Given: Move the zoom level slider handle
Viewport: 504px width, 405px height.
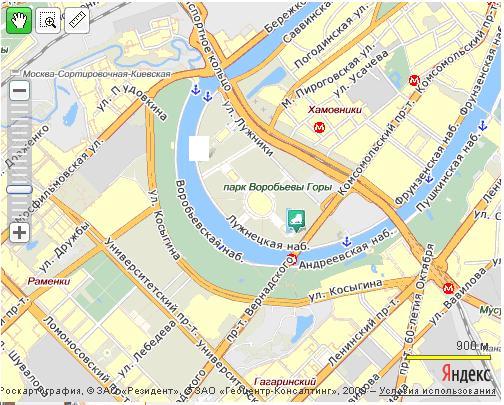Looking at the screenshot, I should click(20, 190).
